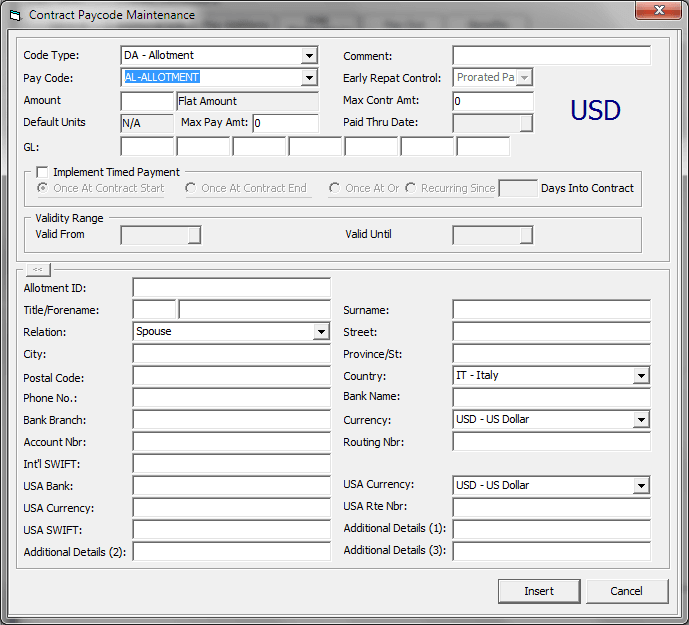Click the first GL segment box
The width and height of the screenshot is (689, 625).
tap(147, 146)
